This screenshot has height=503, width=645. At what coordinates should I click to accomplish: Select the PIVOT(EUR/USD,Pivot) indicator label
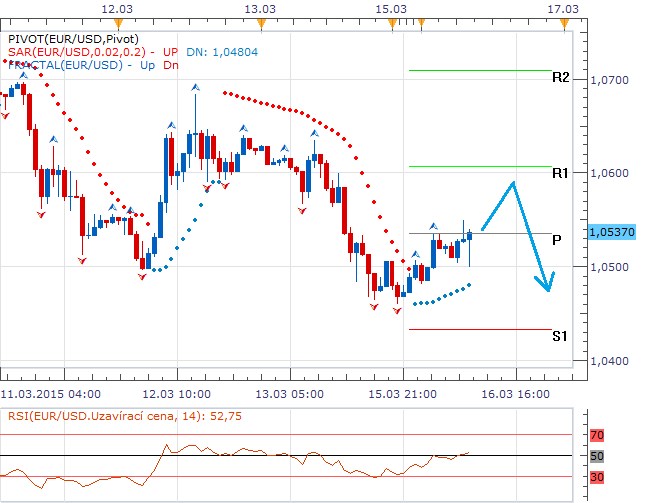(67, 34)
